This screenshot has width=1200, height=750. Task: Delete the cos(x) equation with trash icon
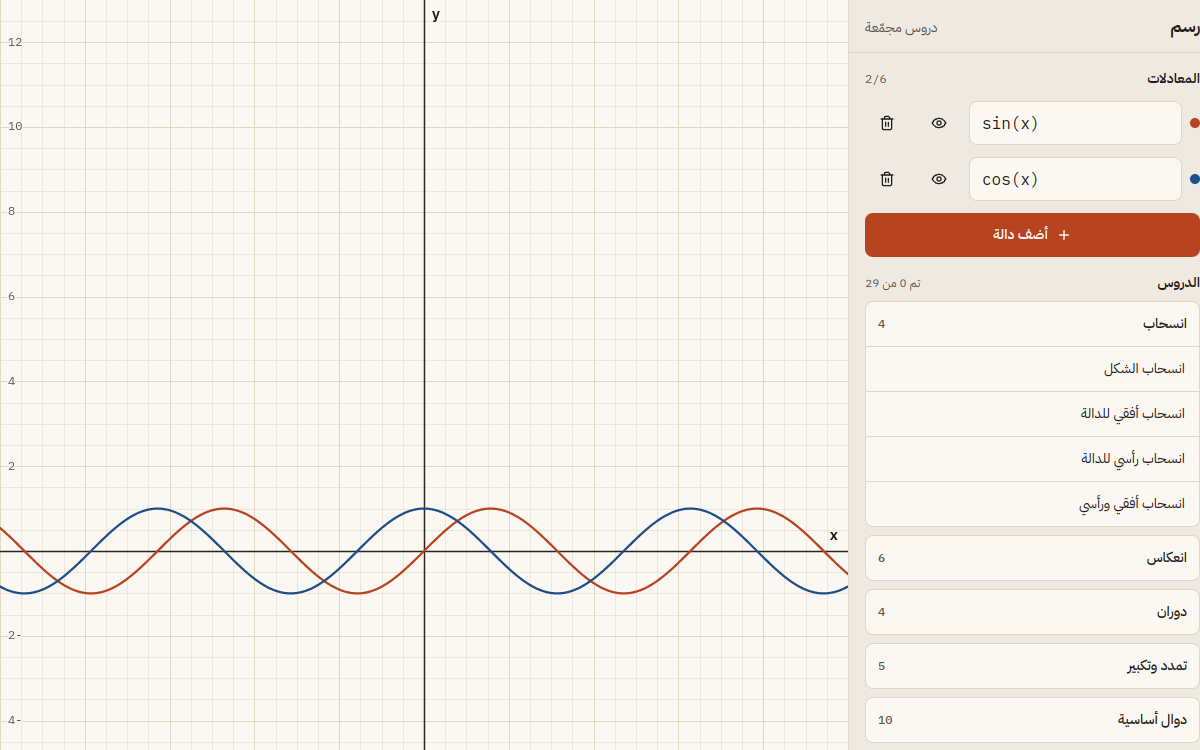pyautogui.click(x=887, y=179)
